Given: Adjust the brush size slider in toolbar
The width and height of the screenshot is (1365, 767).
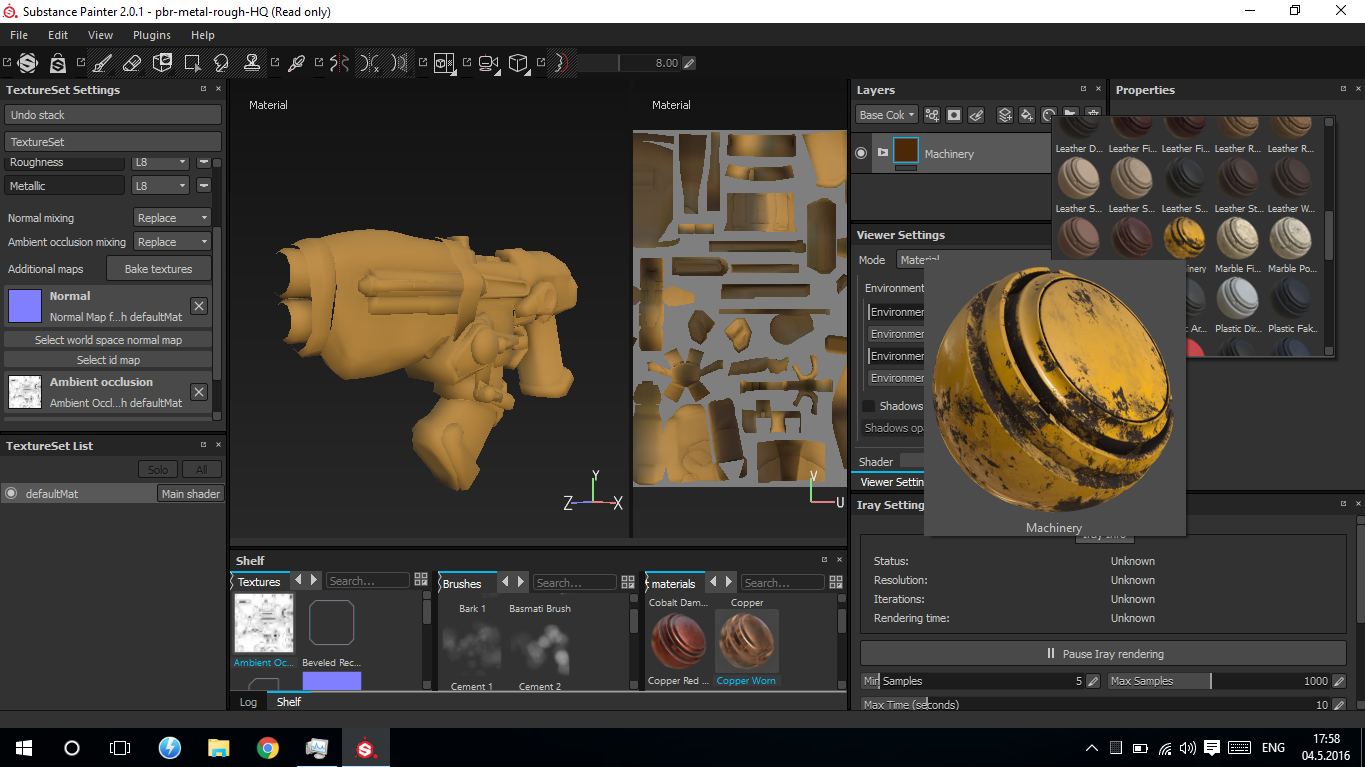Looking at the screenshot, I should 629,63.
